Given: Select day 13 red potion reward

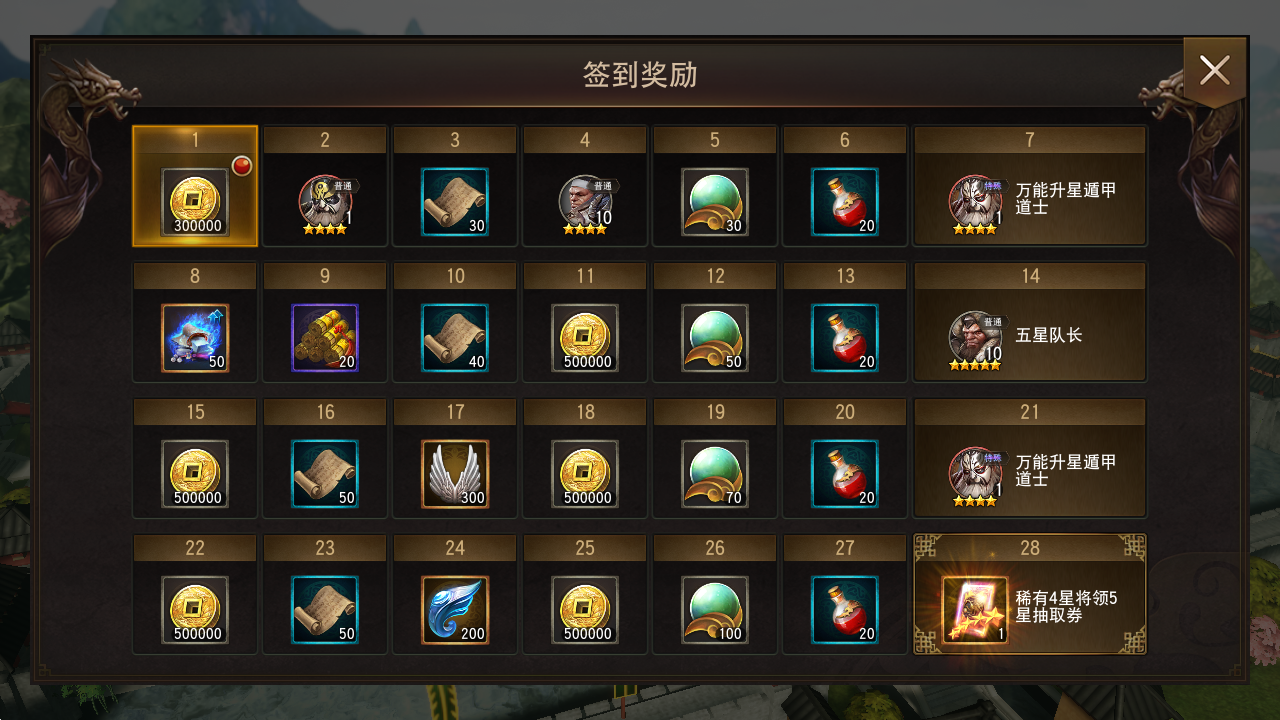Looking at the screenshot, I should click(845, 338).
